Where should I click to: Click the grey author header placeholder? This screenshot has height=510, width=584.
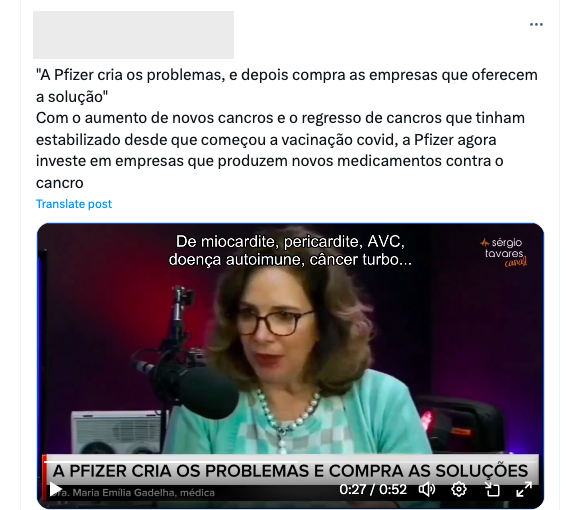(x=133, y=35)
